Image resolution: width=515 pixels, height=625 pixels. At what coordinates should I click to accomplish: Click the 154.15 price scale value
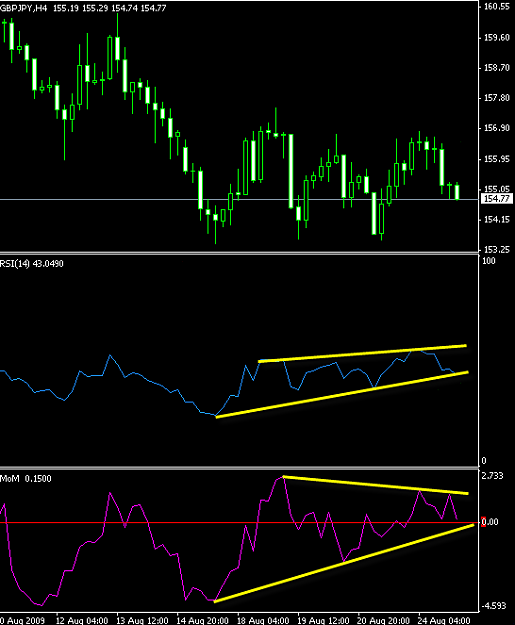[x=496, y=219]
